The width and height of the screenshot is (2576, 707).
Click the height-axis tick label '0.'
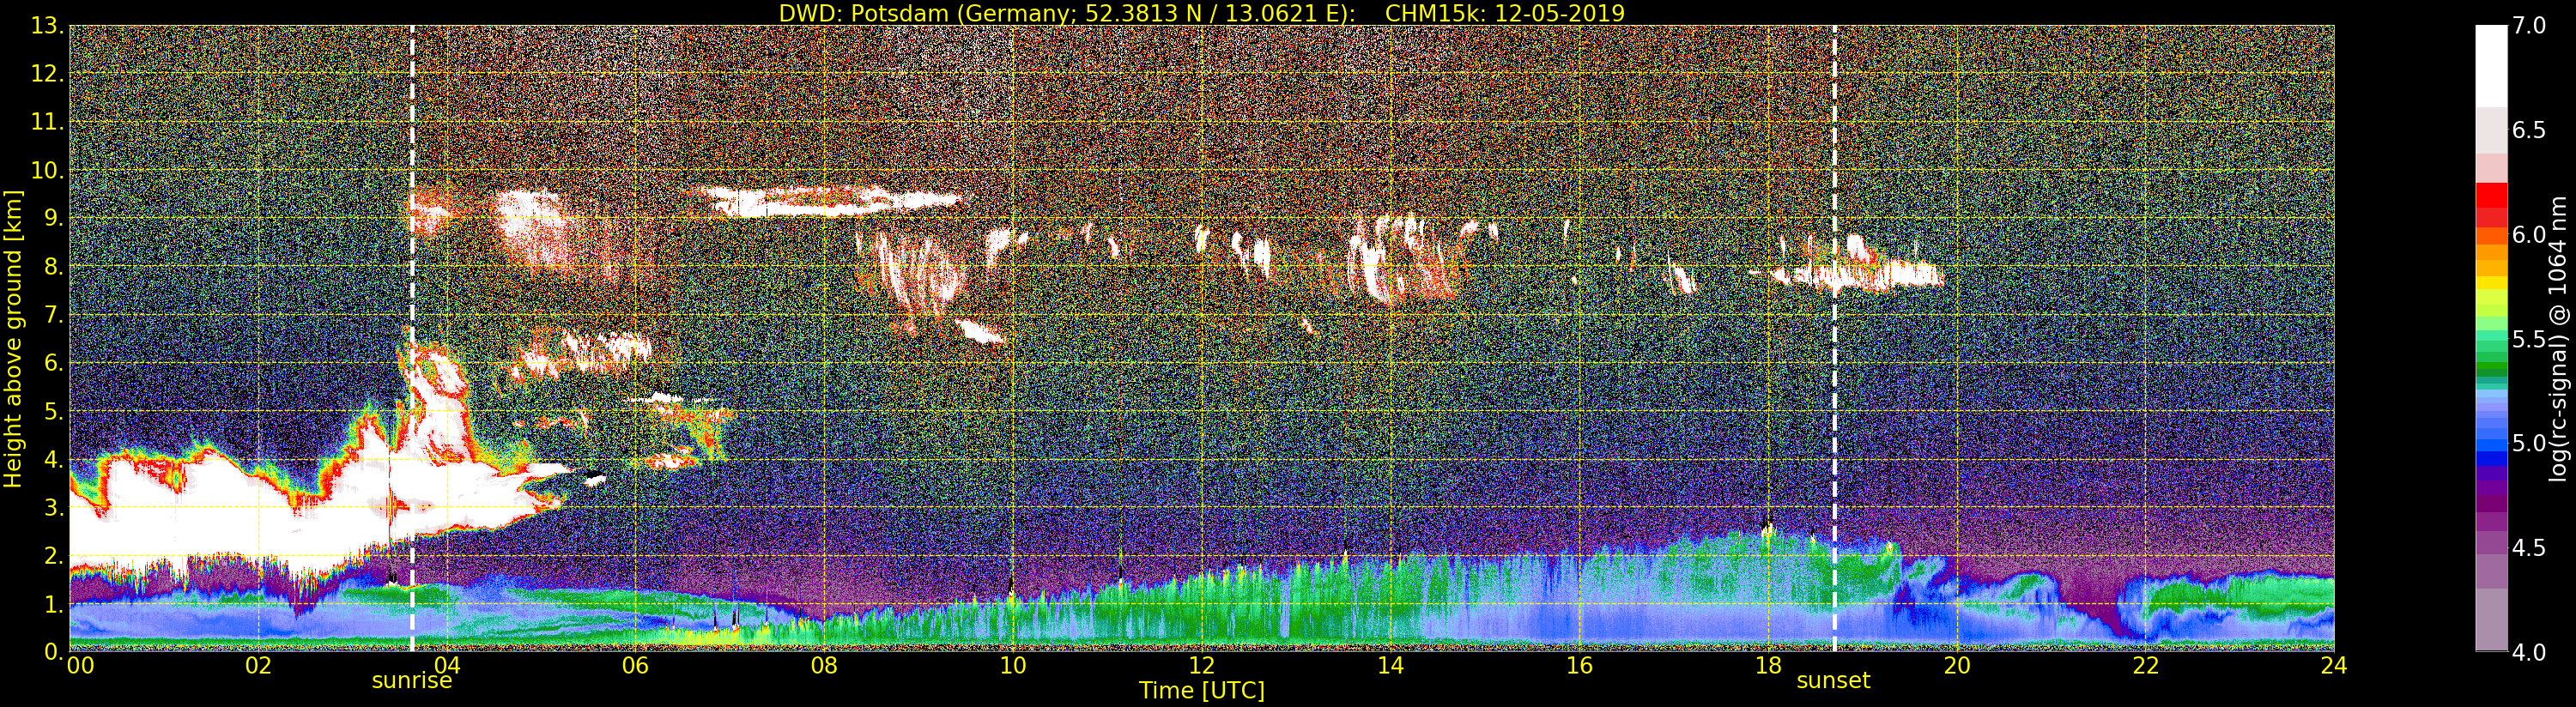pyautogui.click(x=53, y=652)
